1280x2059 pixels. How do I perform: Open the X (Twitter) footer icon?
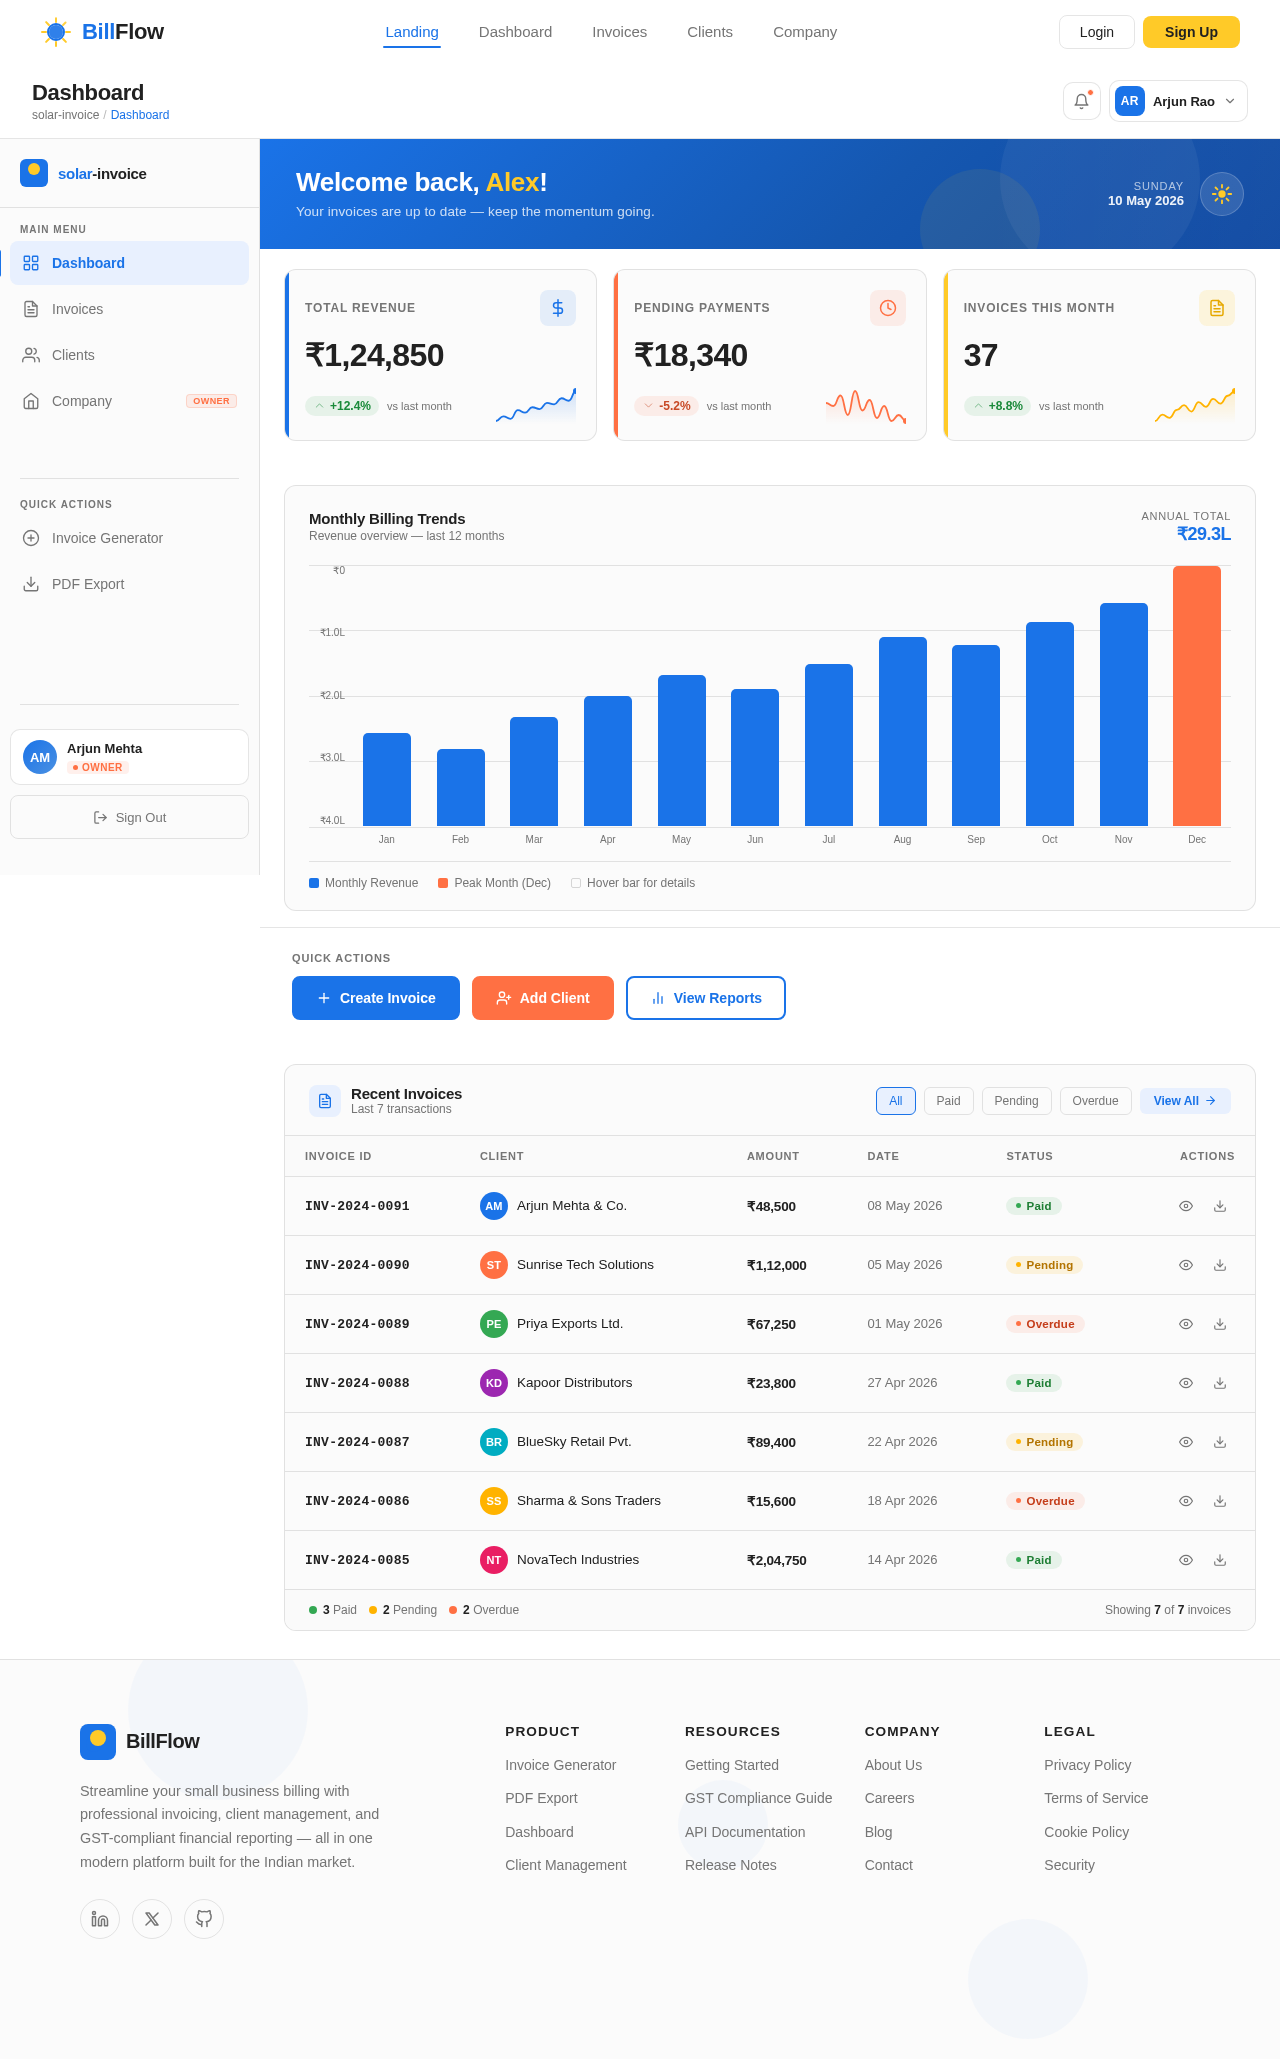point(152,1919)
